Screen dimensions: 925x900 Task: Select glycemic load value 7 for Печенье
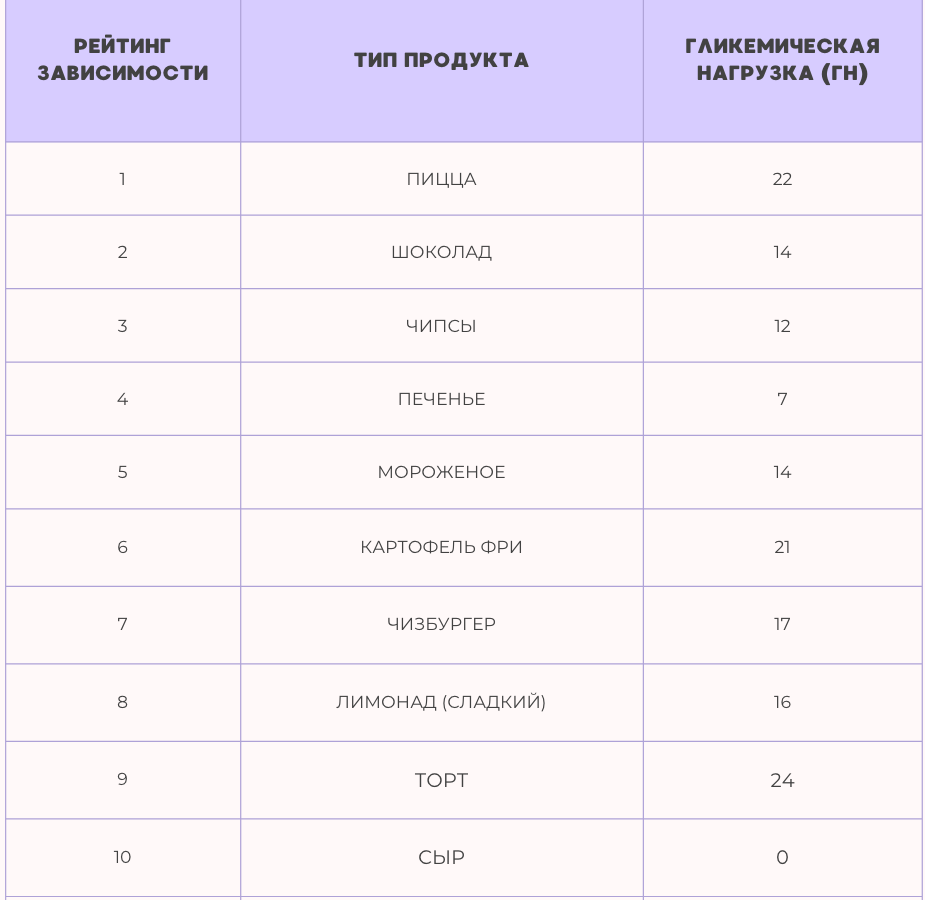pos(782,399)
